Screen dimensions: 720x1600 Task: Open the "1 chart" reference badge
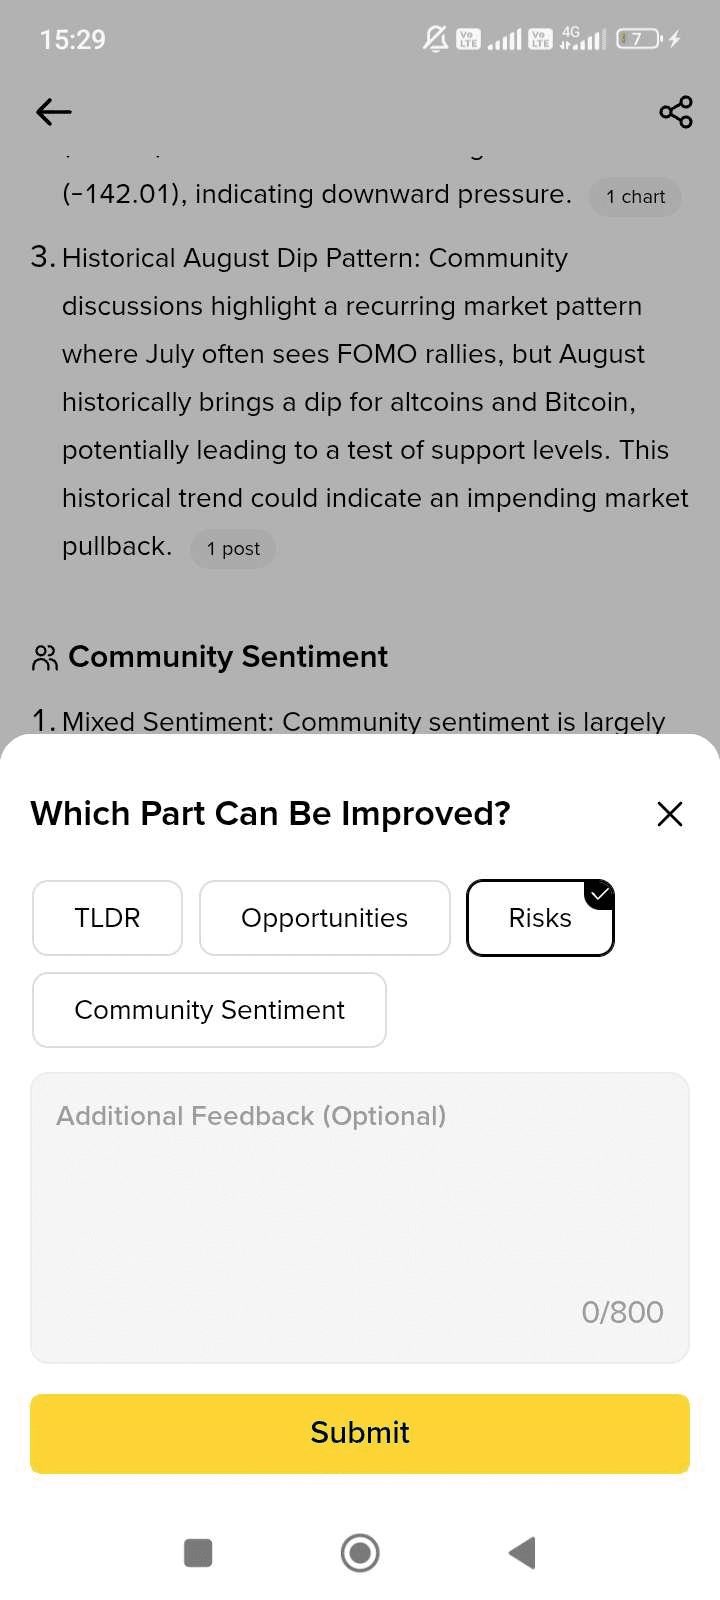click(635, 197)
